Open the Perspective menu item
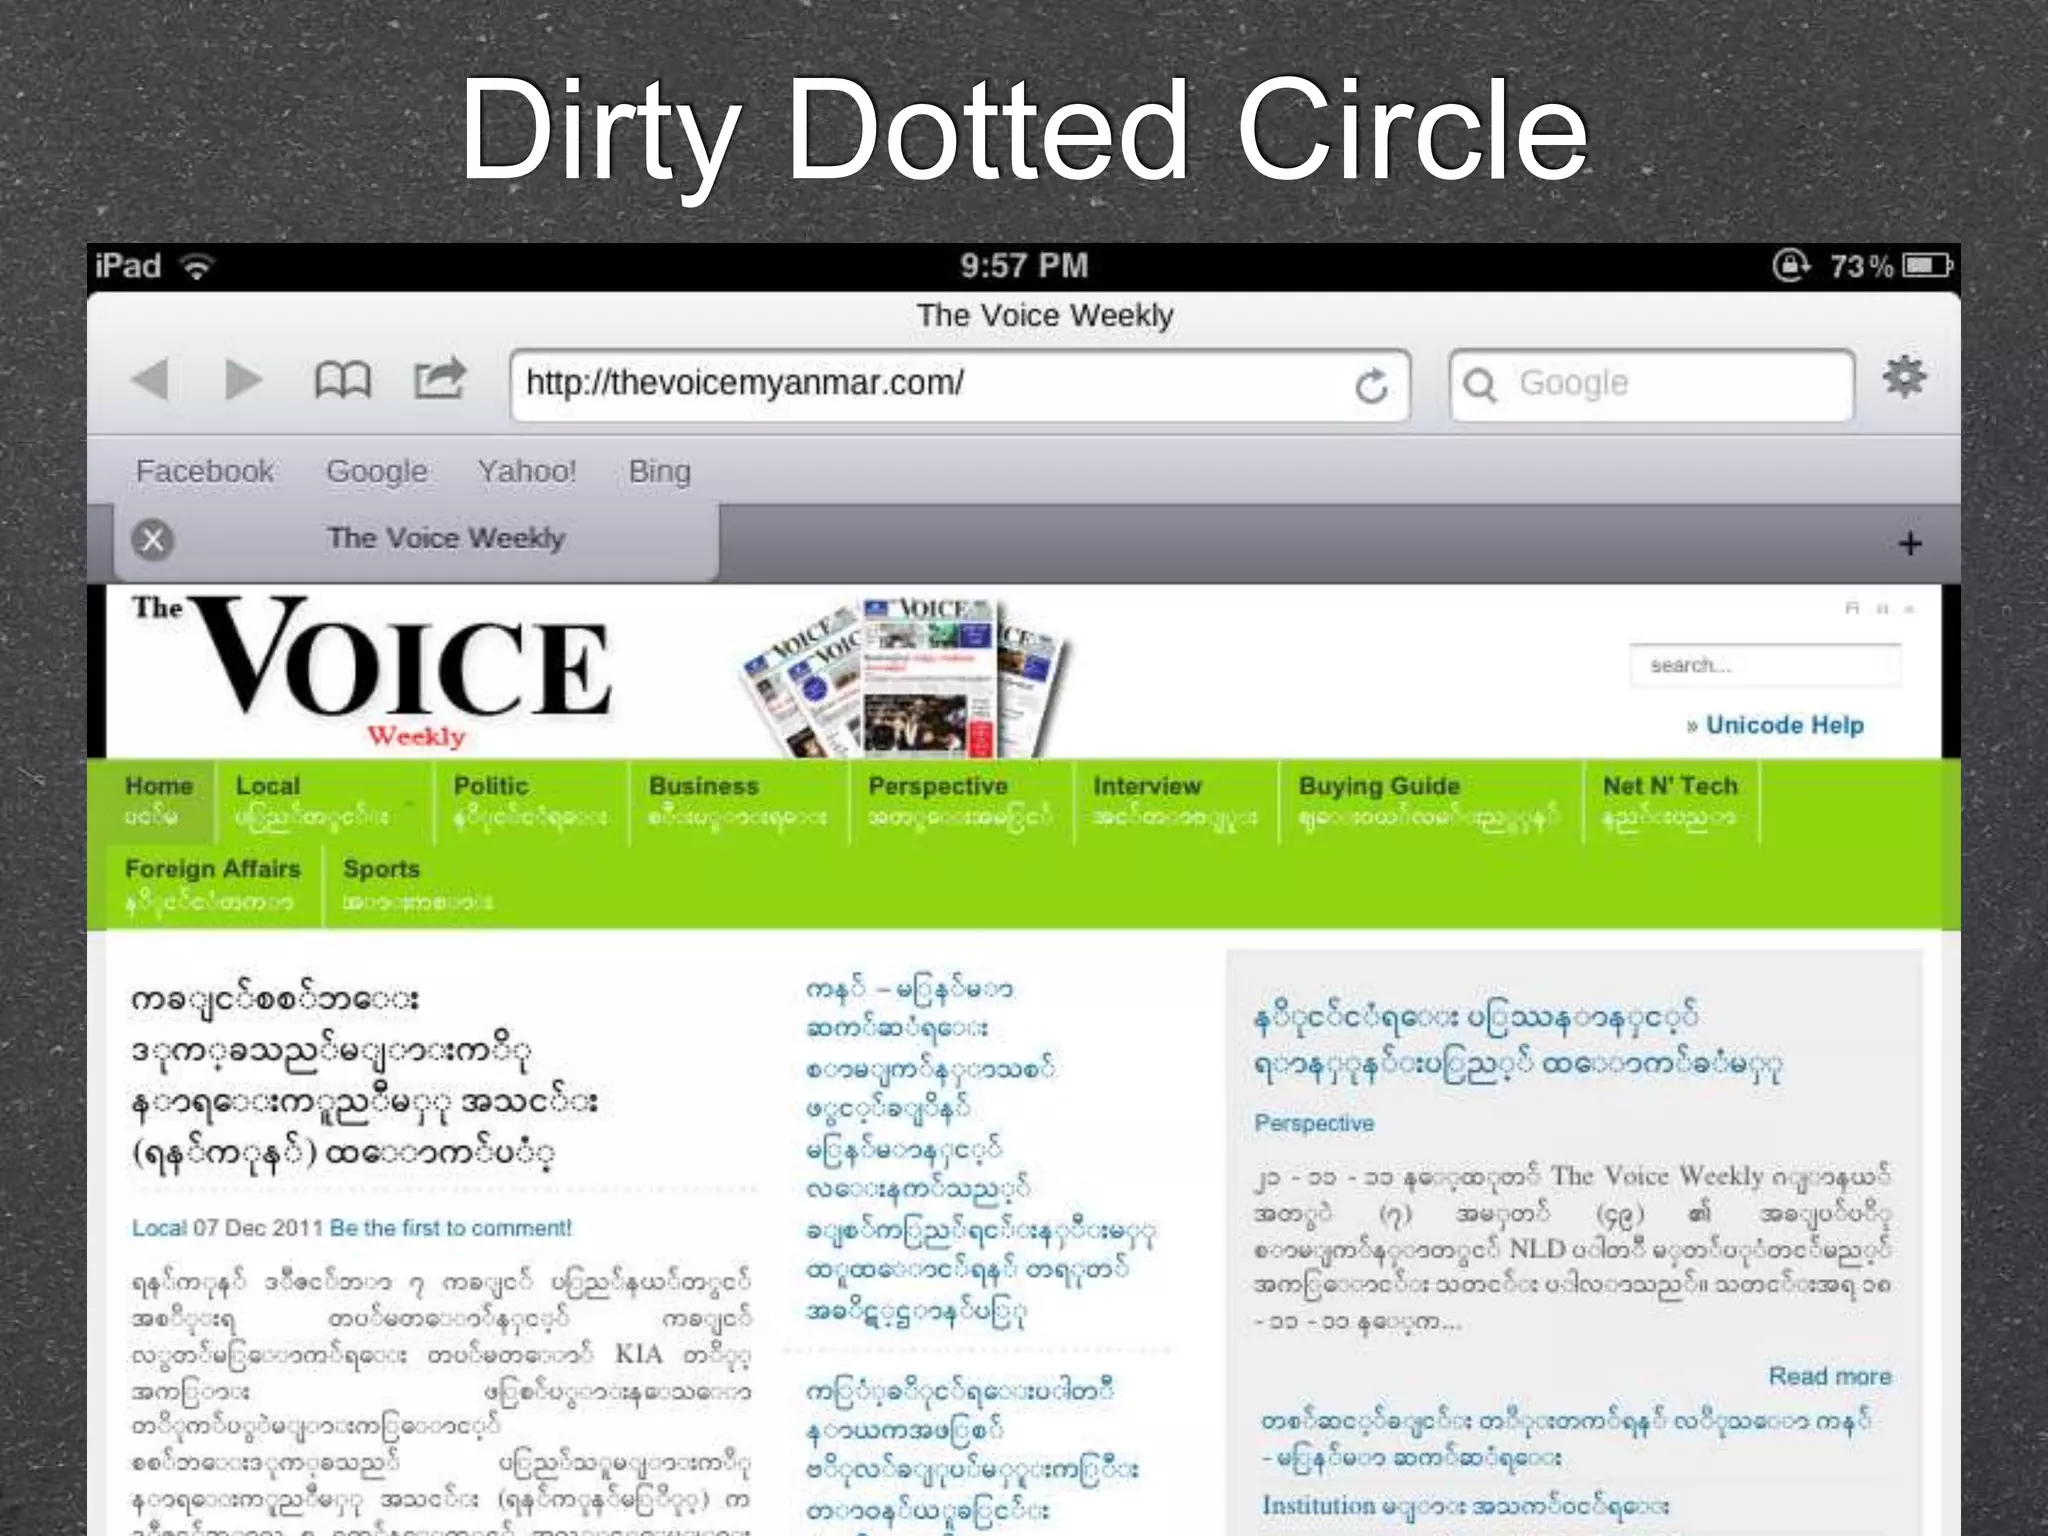 [960, 801]
